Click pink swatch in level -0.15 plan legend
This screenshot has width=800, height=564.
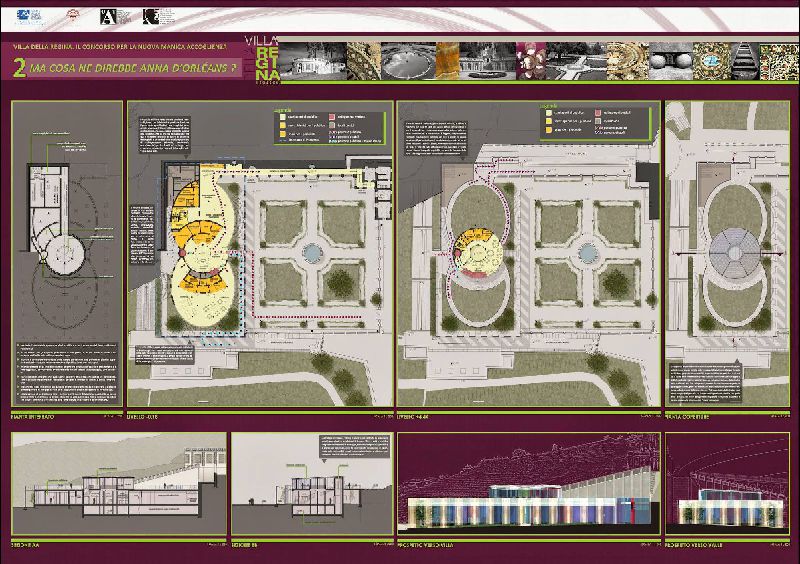coord(332,117)
